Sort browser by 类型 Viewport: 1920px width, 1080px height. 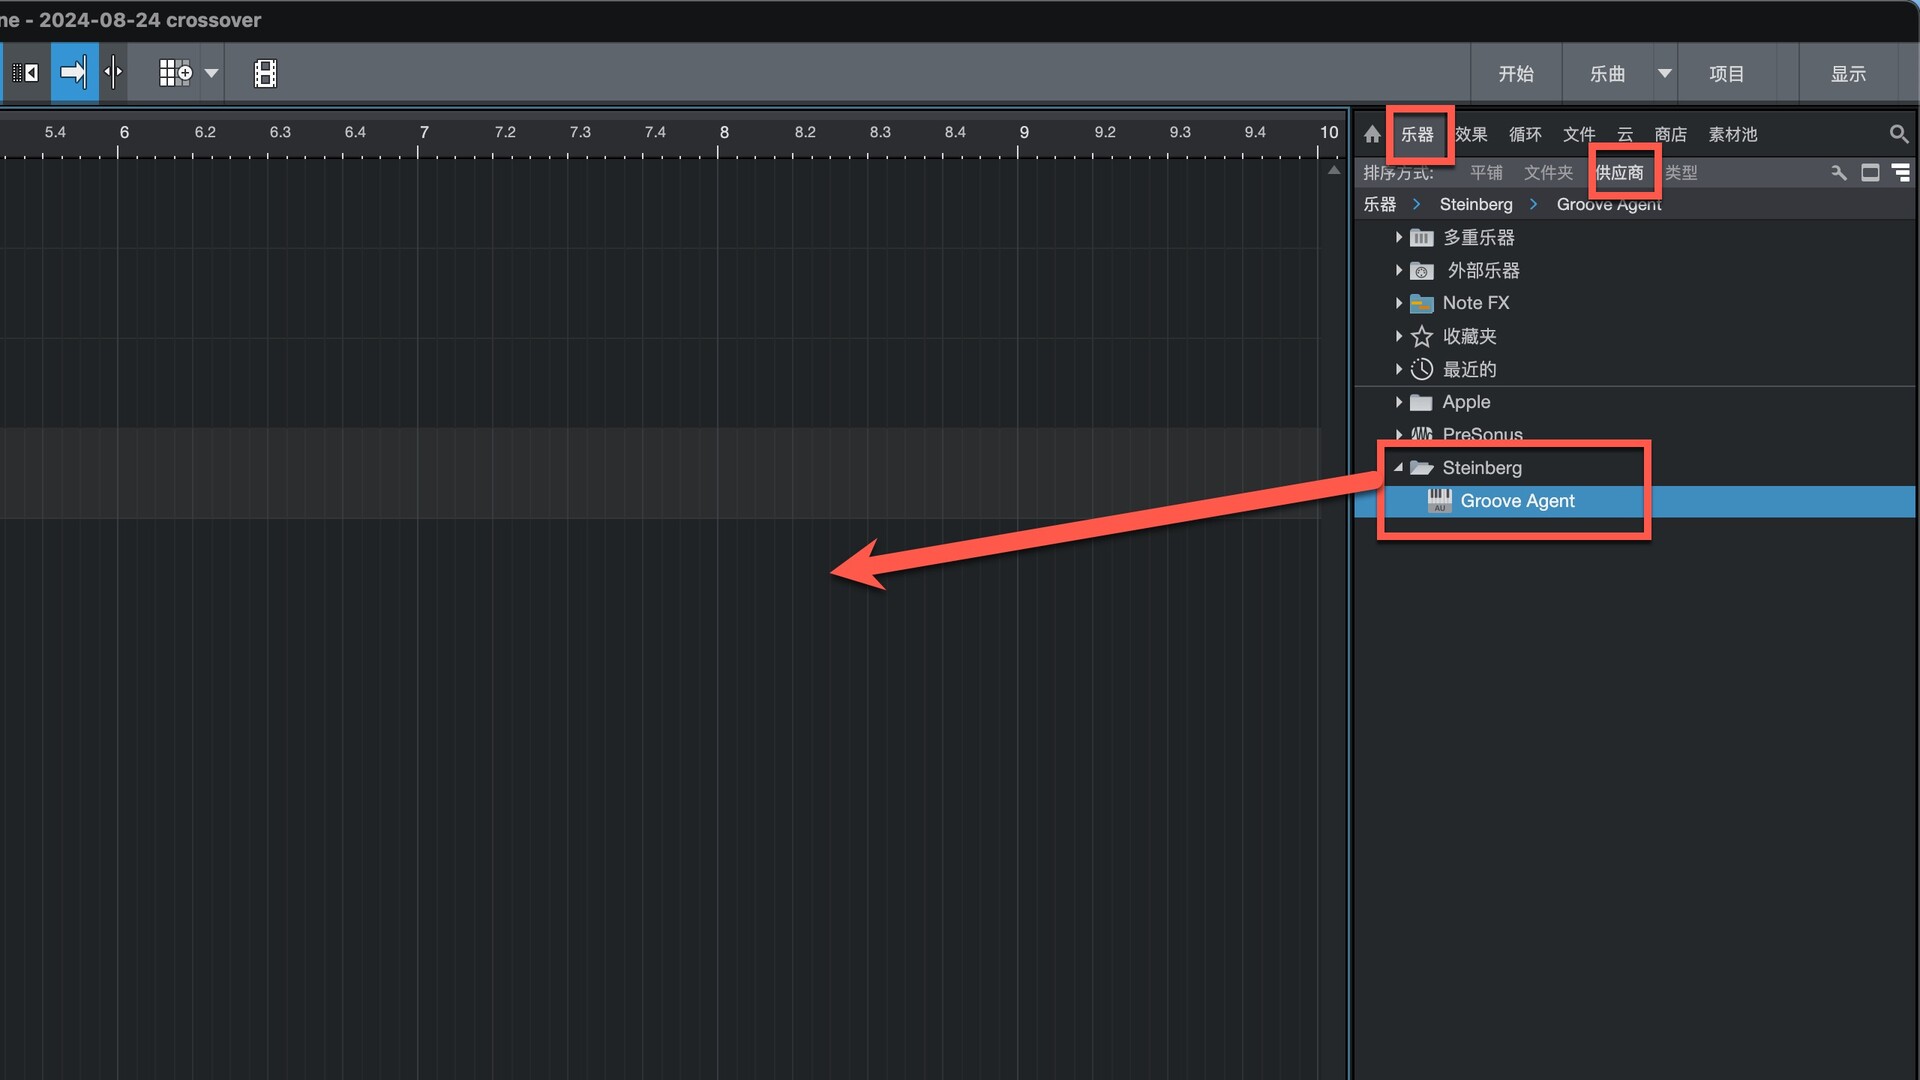(x=1681, y=173)
